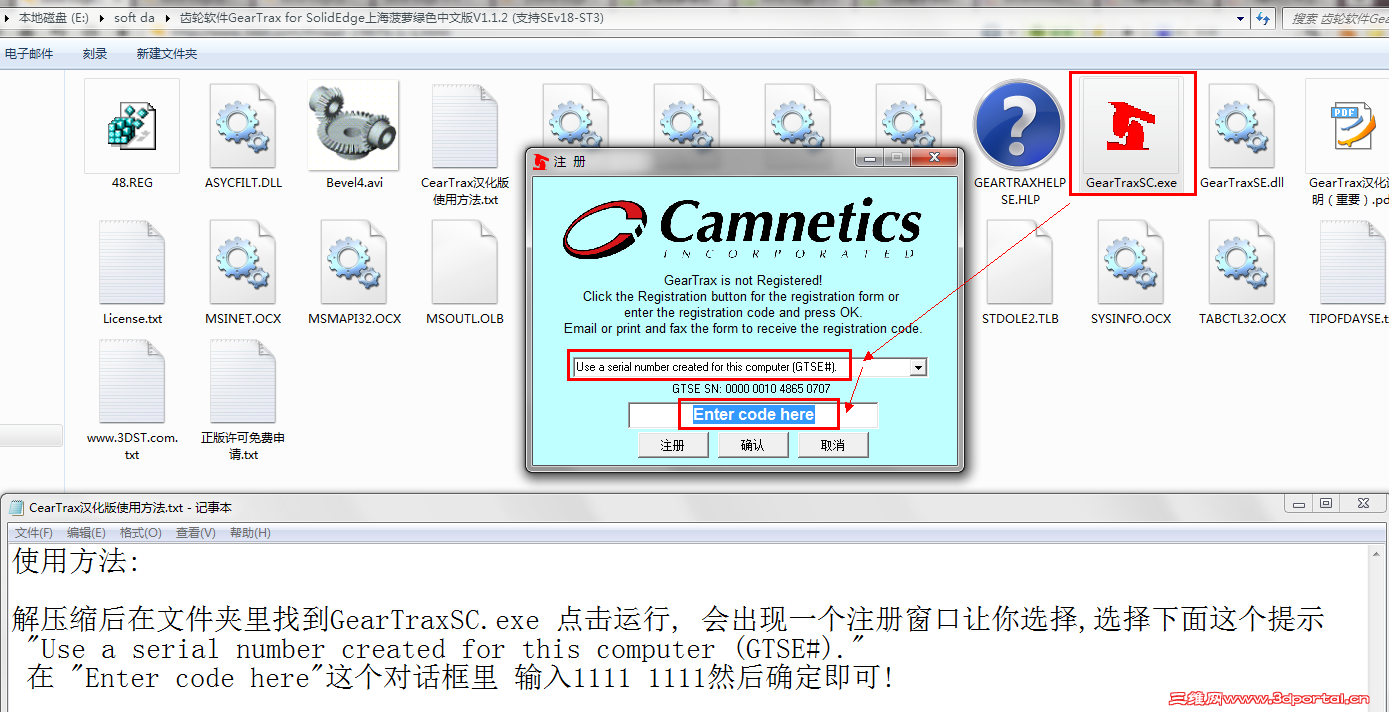Viewport: 1389px width, 712px height.
Task: Open the Notepad 格式(O) menu
Action: point(140,533)
